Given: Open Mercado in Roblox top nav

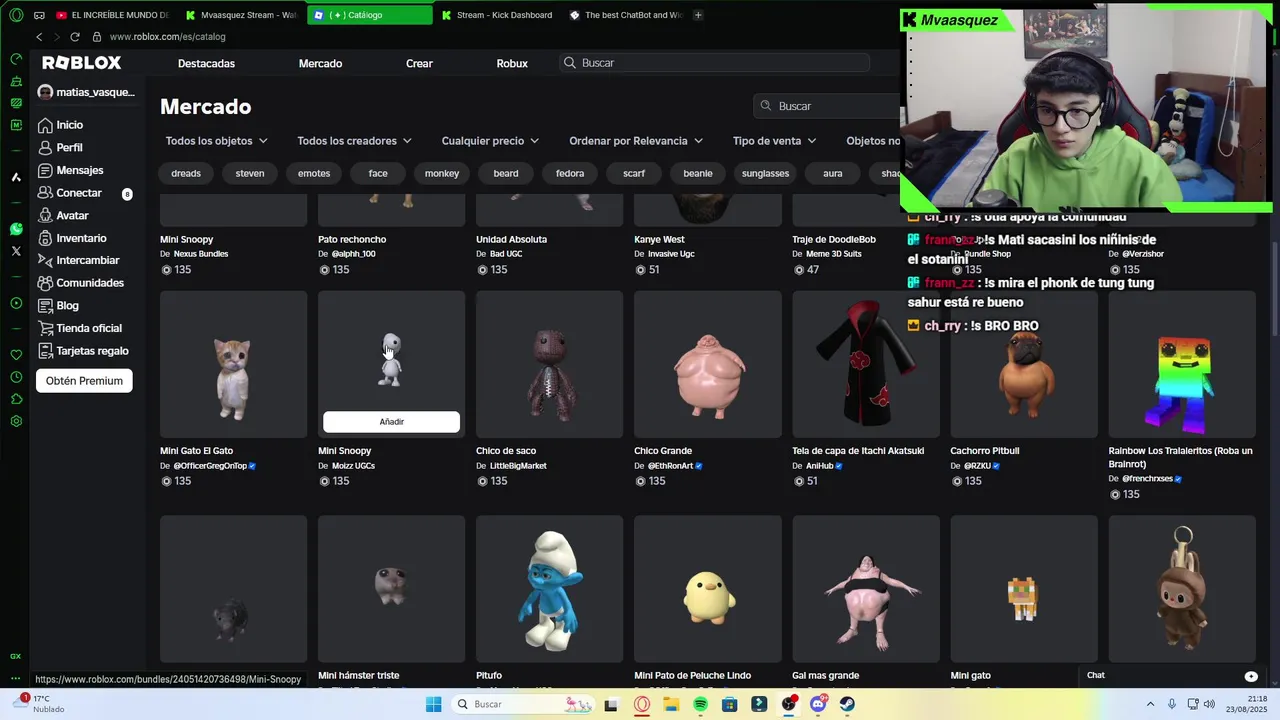Looking at the screenshot, I should (320, 63).
